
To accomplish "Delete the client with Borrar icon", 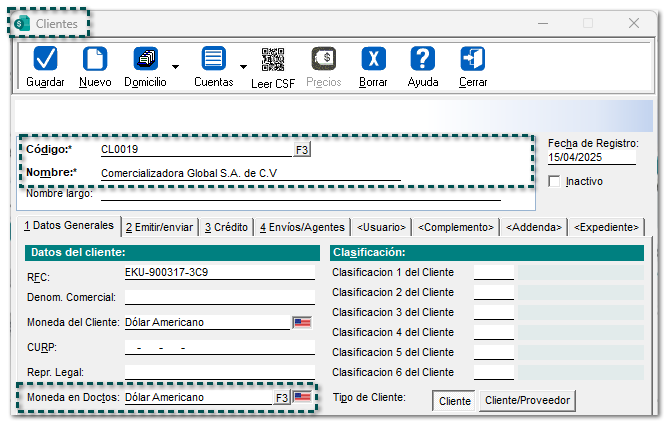I will click(373, 61).
